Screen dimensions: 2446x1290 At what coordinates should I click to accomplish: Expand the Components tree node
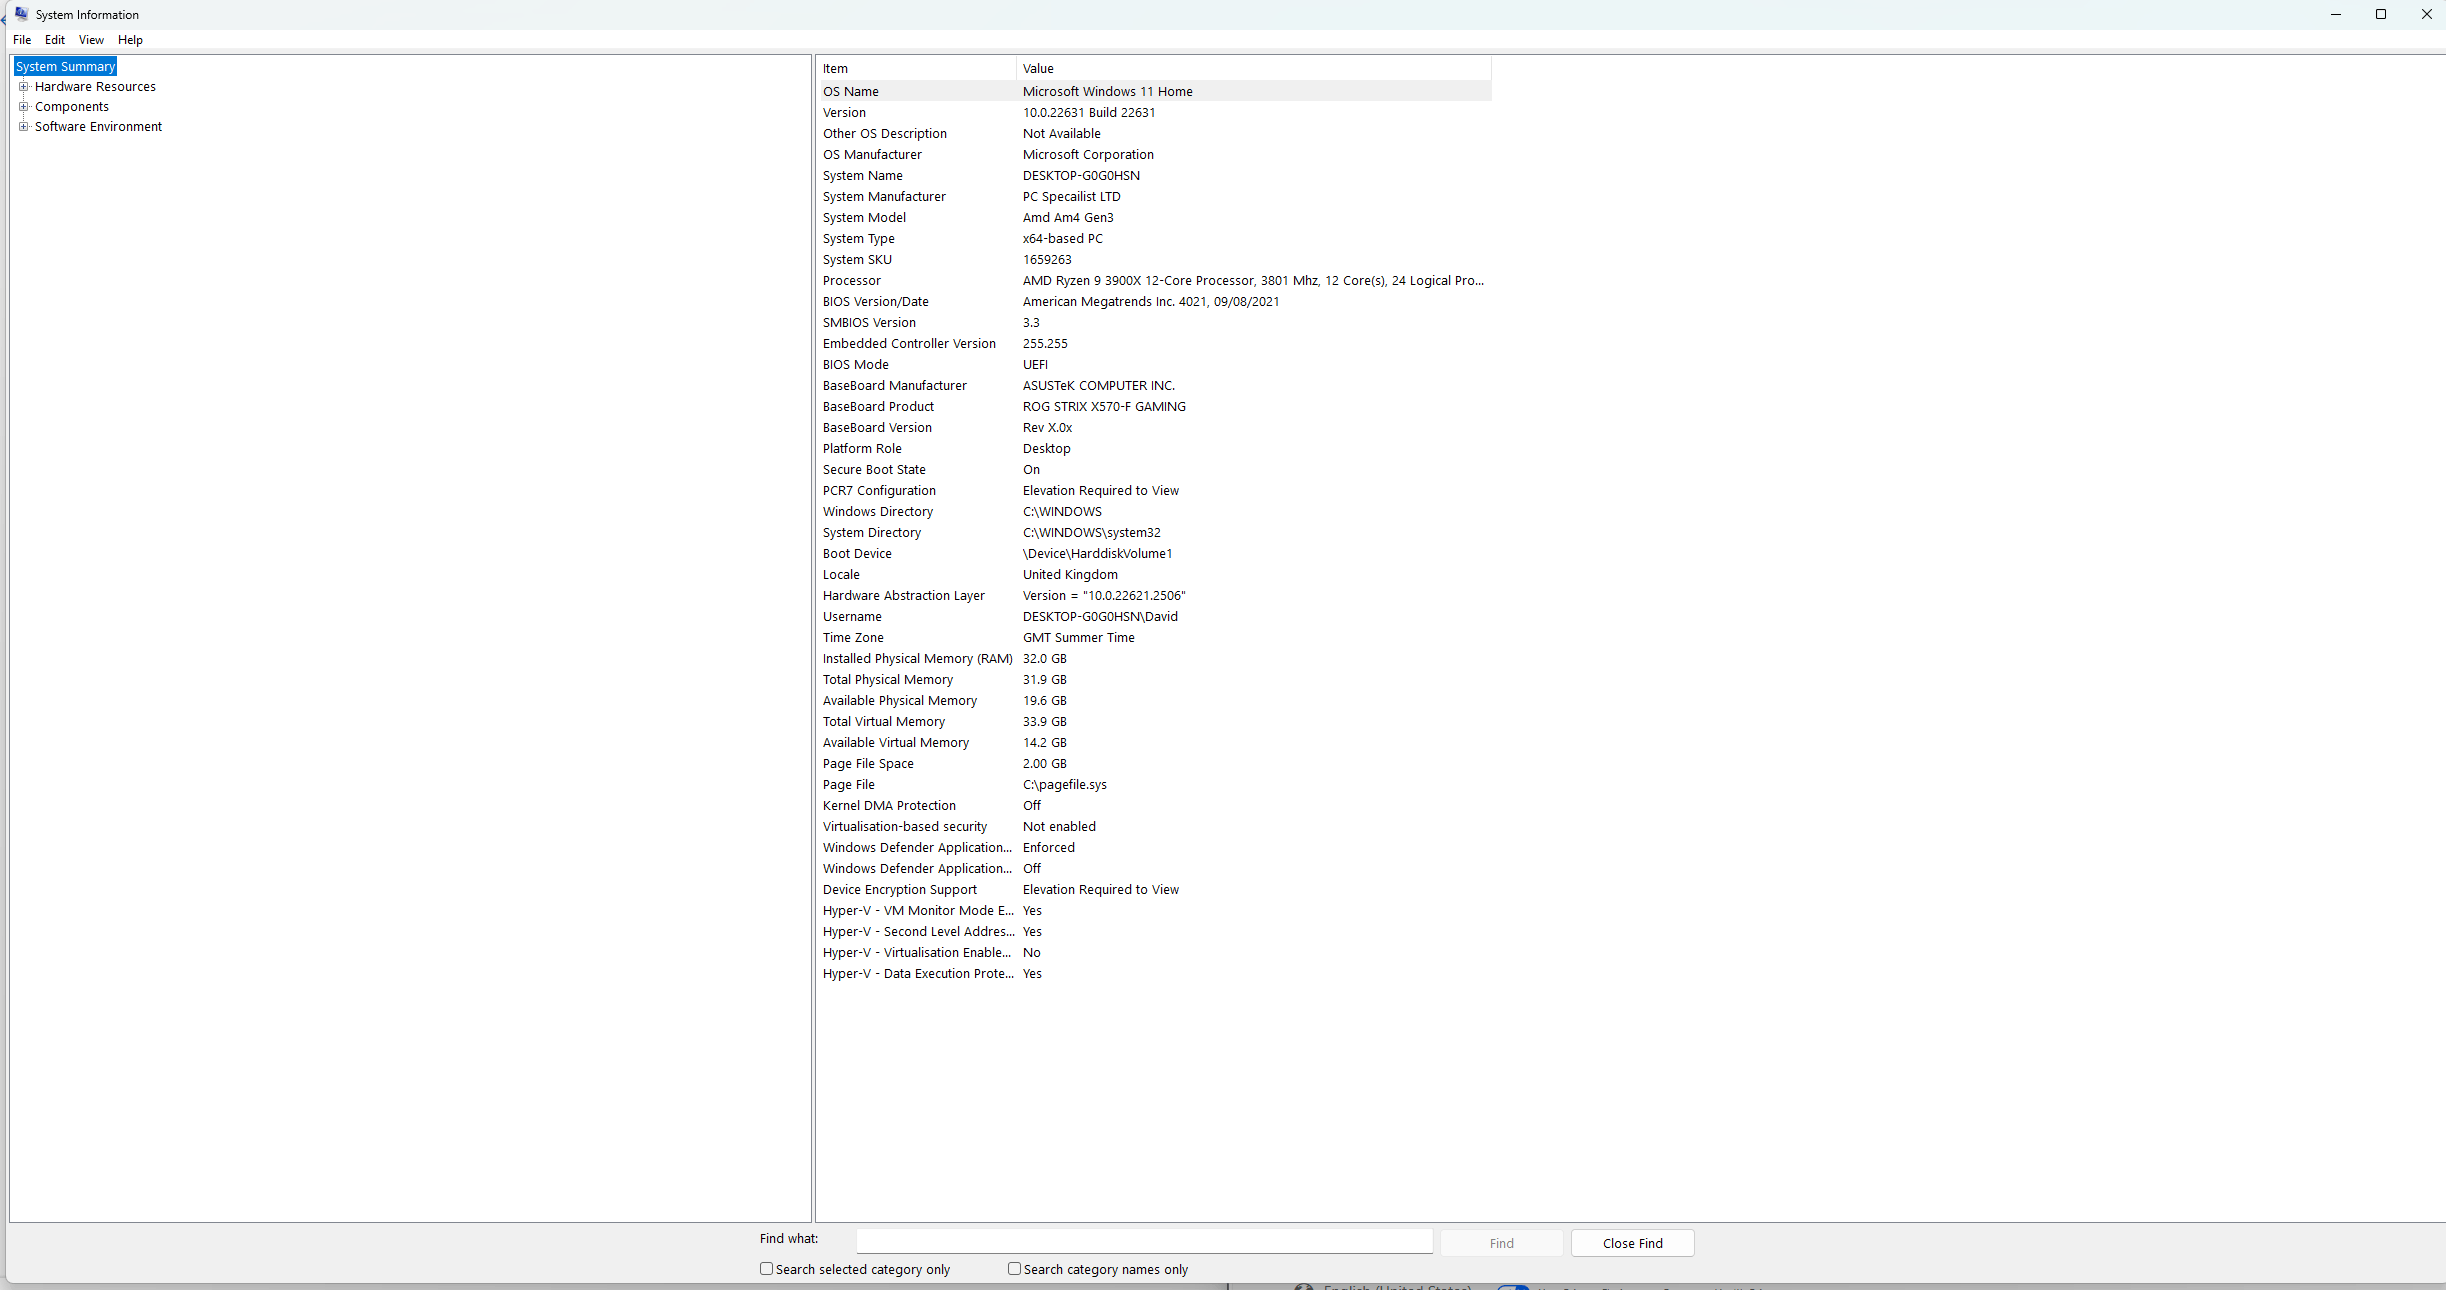tap(24, 106)
